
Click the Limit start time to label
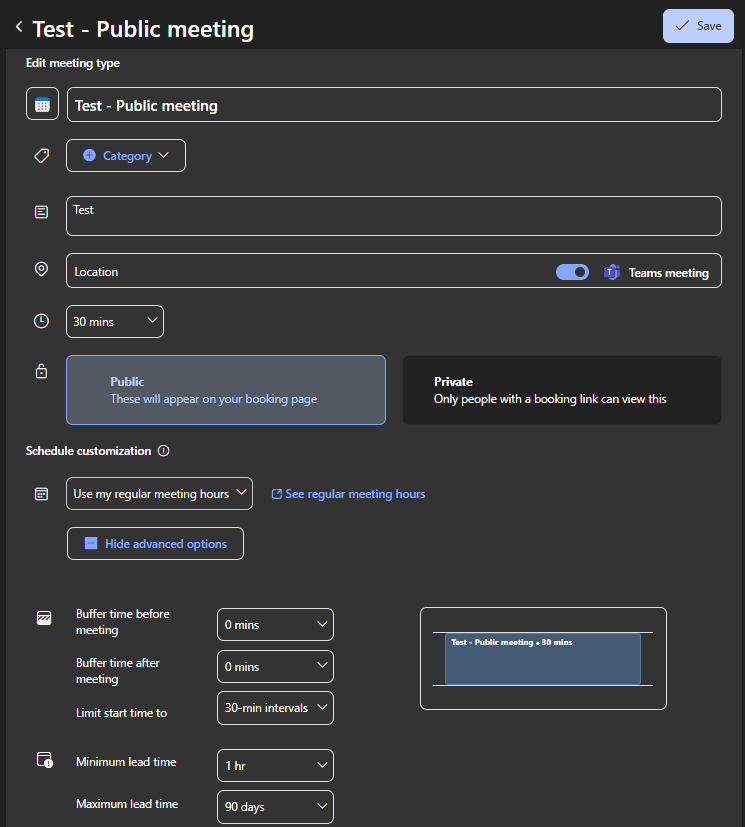(x=121, y=713)
